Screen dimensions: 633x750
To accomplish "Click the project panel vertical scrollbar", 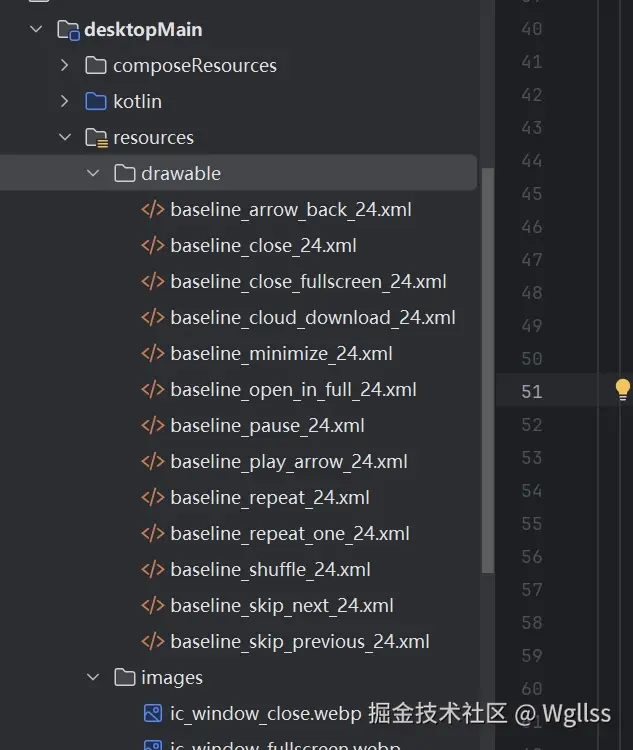I will pyautogui.click(x=487, y=370).
